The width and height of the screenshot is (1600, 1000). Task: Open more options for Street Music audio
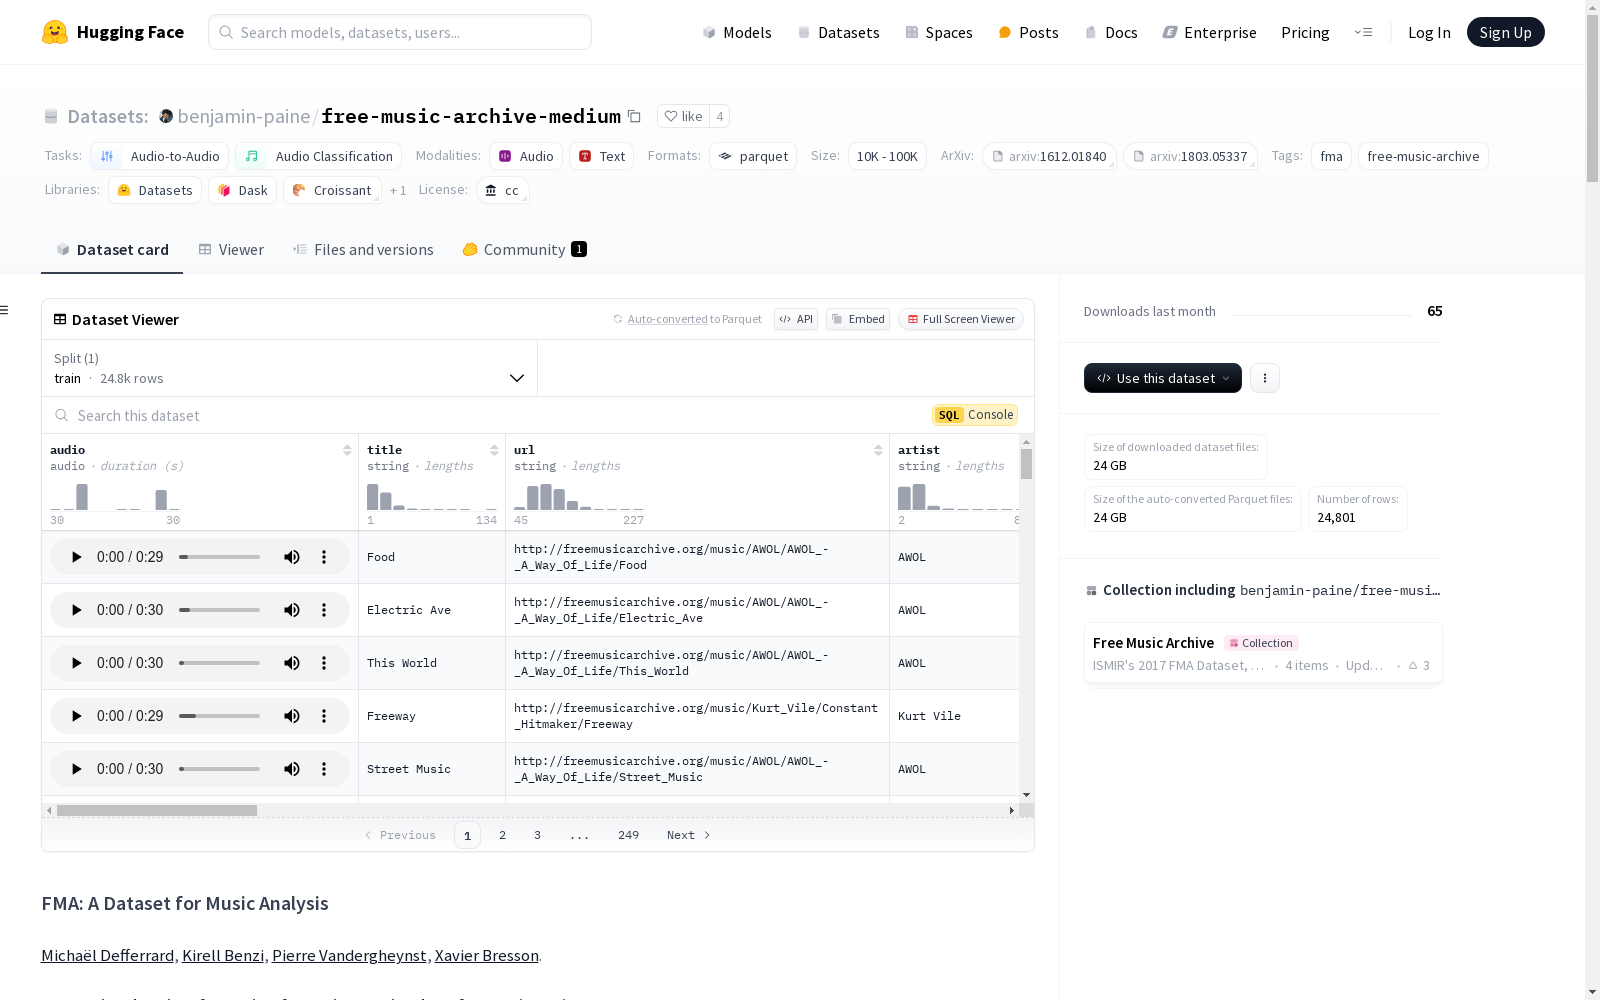click(324, 769)
